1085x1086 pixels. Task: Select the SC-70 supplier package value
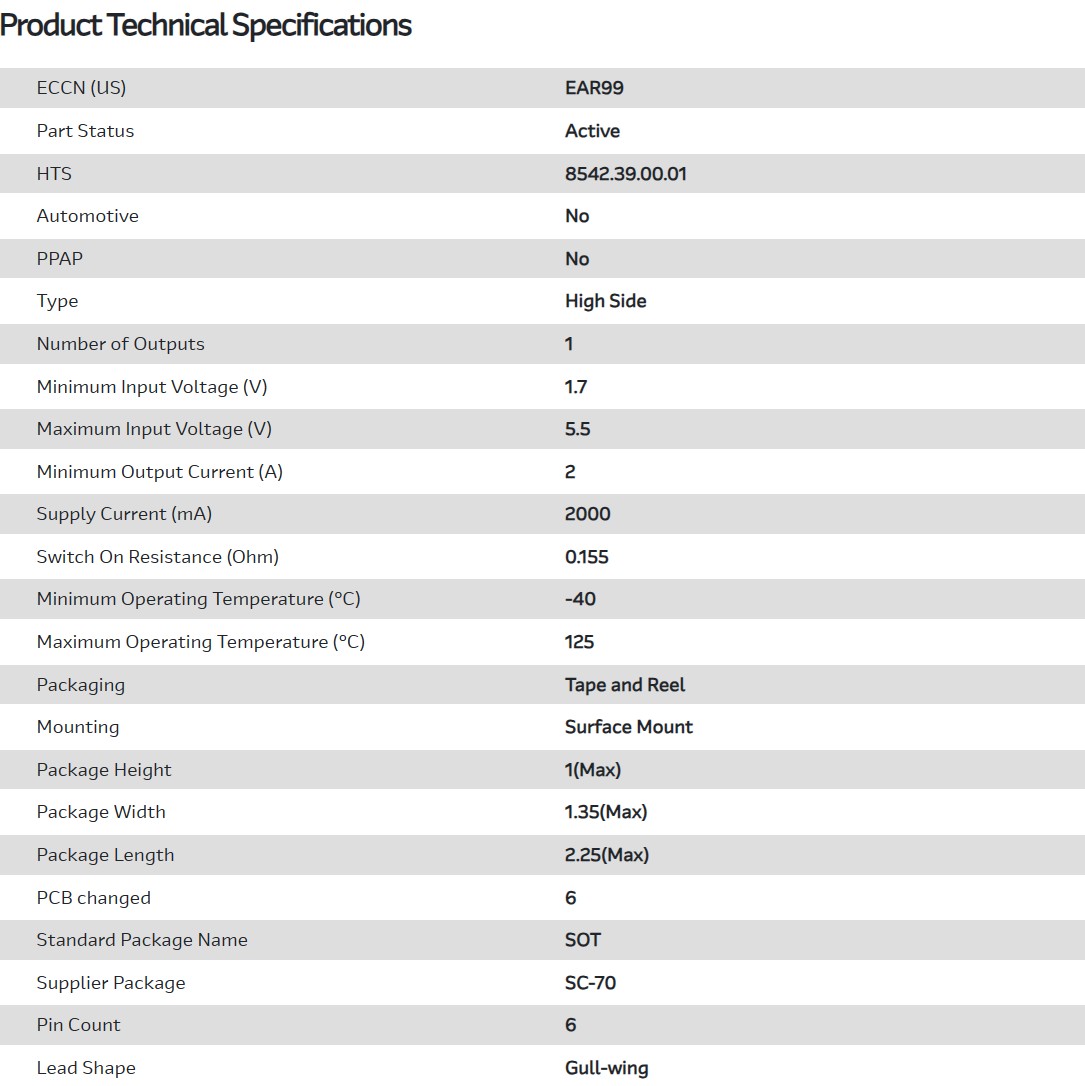tap(590, 983)
